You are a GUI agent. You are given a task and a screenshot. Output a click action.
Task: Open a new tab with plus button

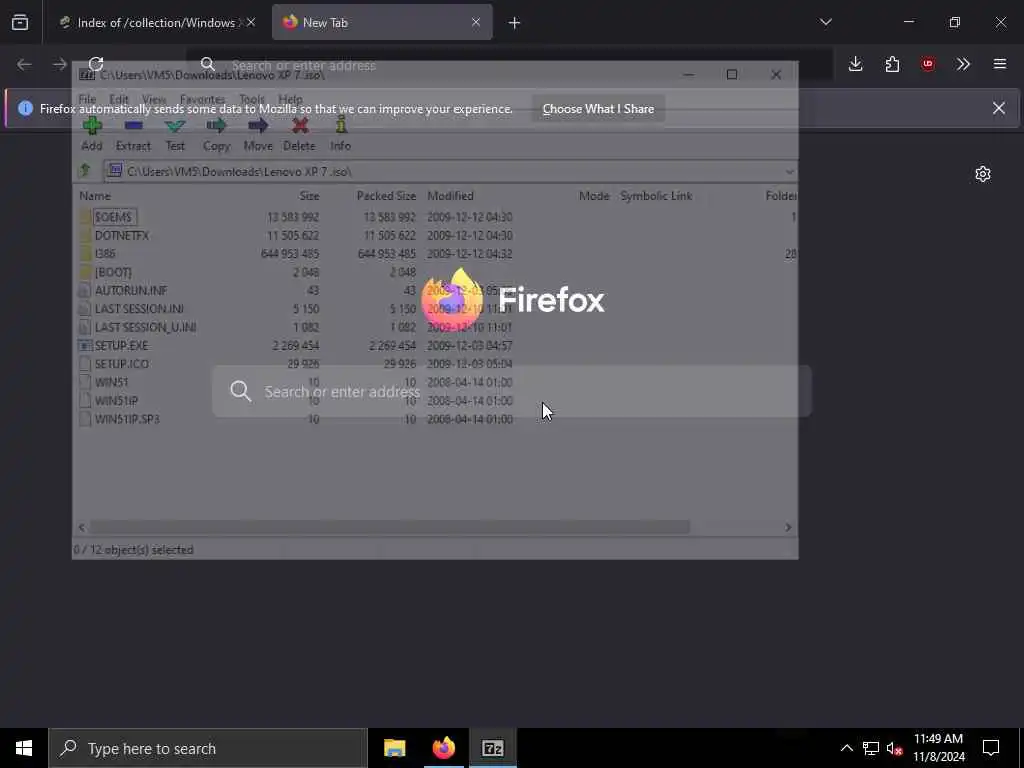(515, 23)
